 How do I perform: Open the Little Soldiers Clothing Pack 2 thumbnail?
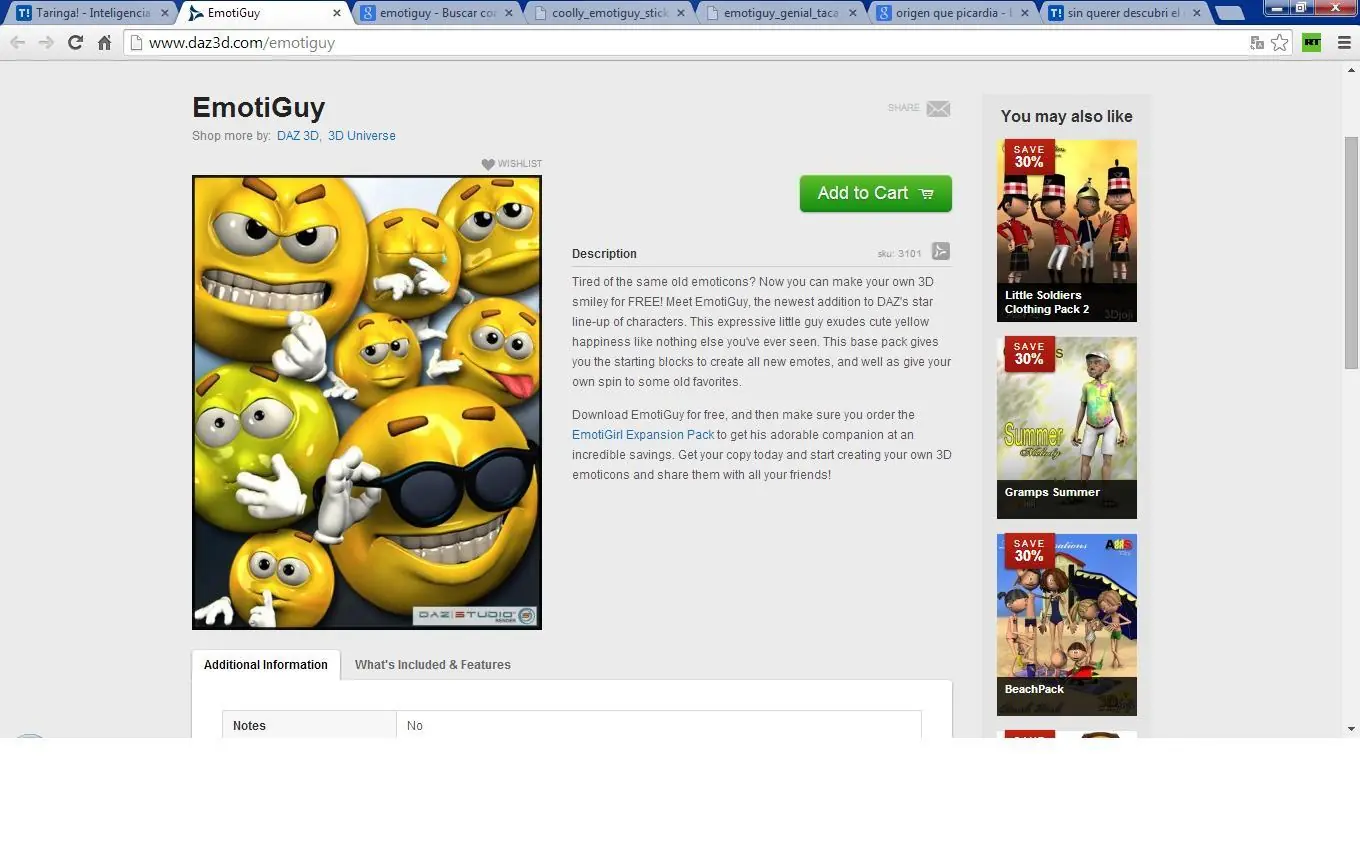click(x=1067, y=231)
